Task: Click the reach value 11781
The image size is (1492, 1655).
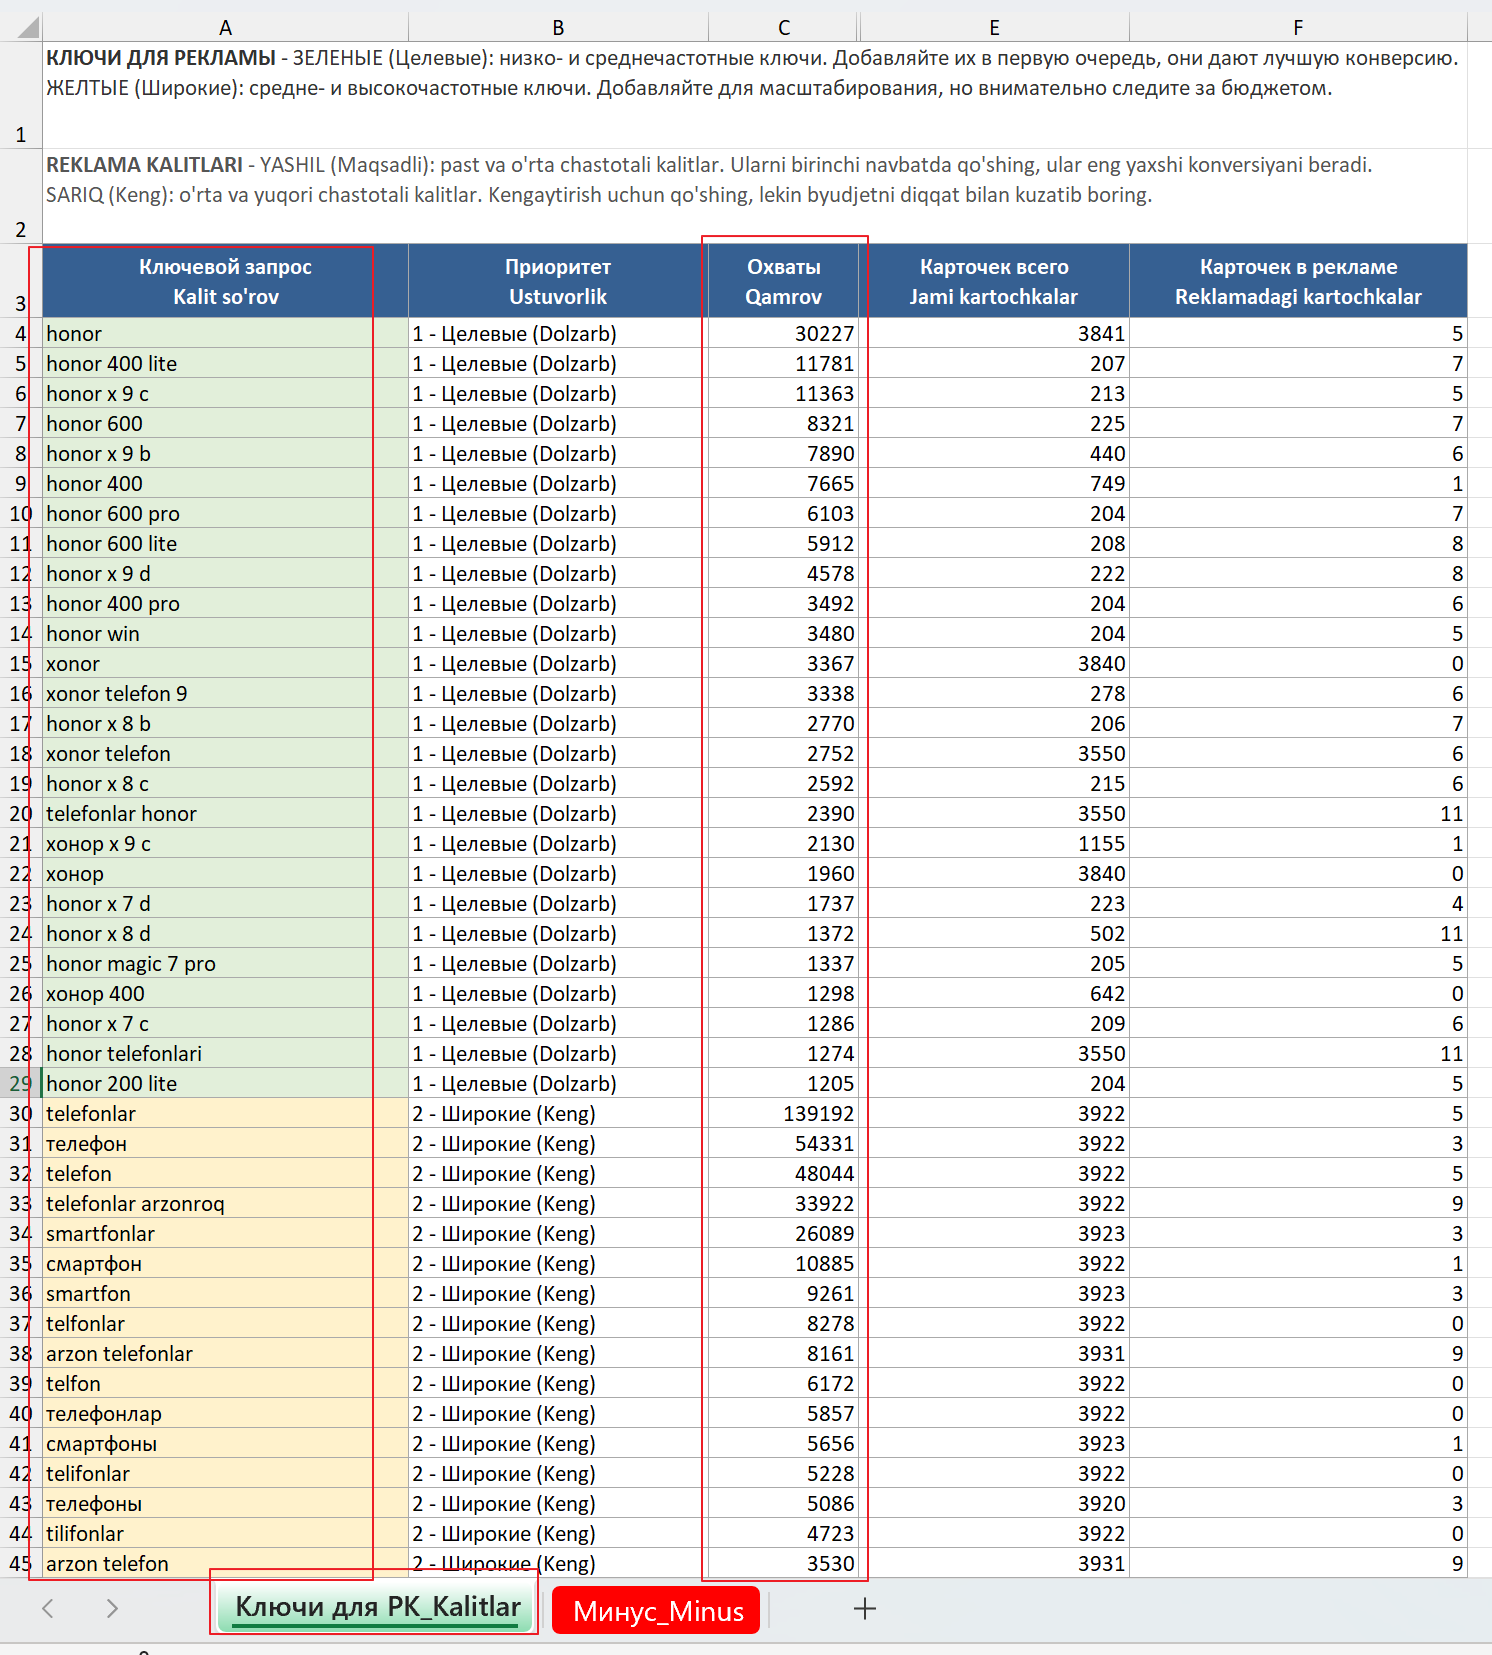Action: point(784,363)
